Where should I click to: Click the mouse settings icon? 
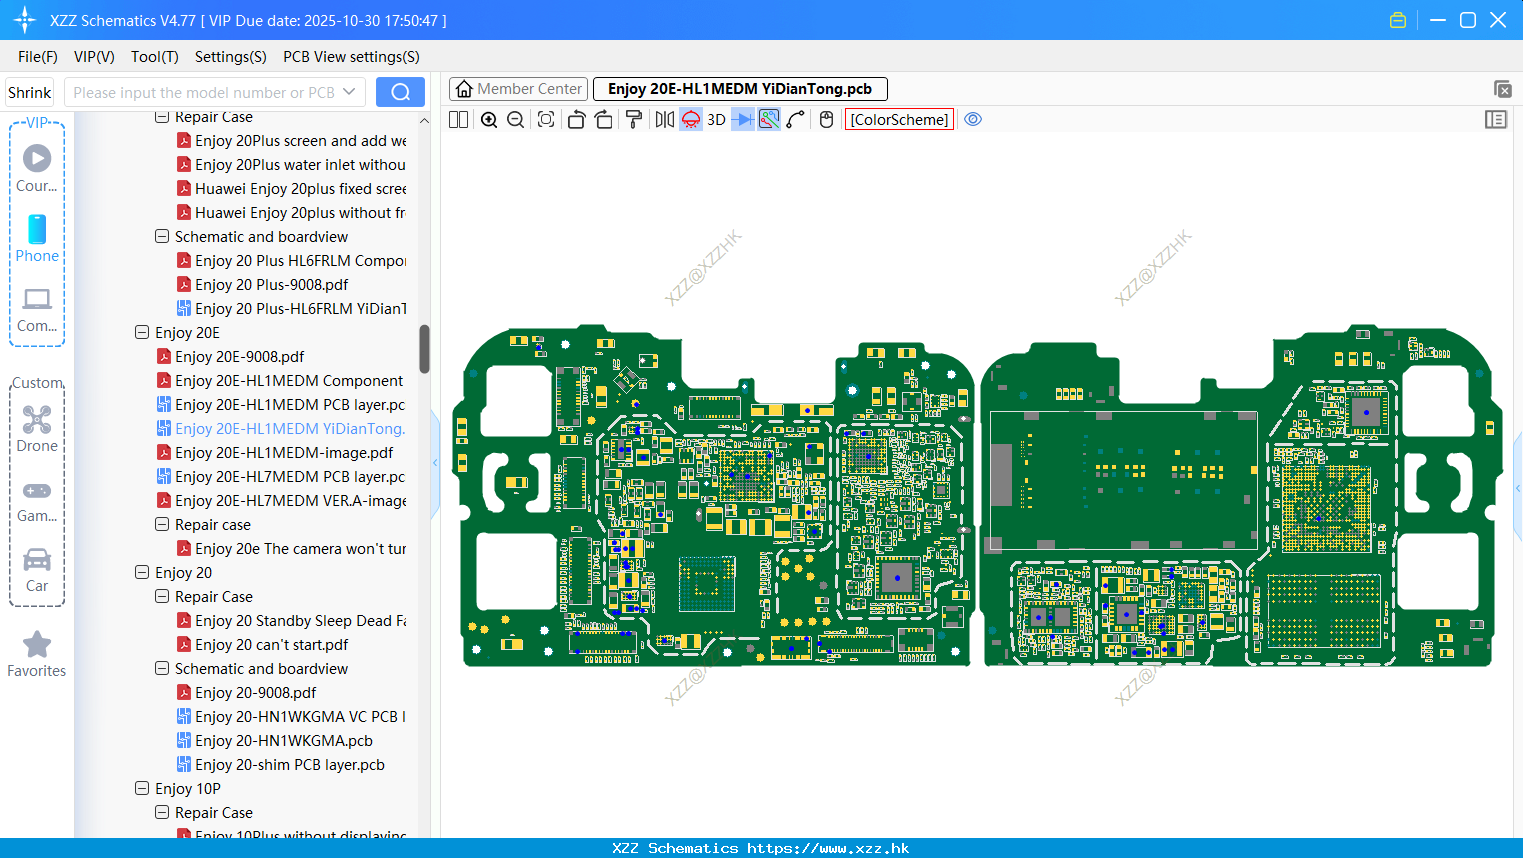[x=826, y=120]
